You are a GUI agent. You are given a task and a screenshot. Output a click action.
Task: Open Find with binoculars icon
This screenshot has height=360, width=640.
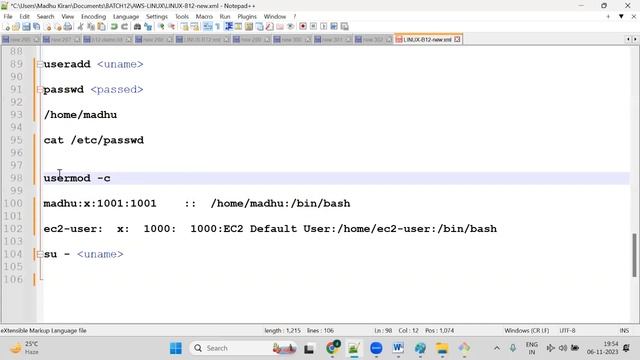(137, 27)
